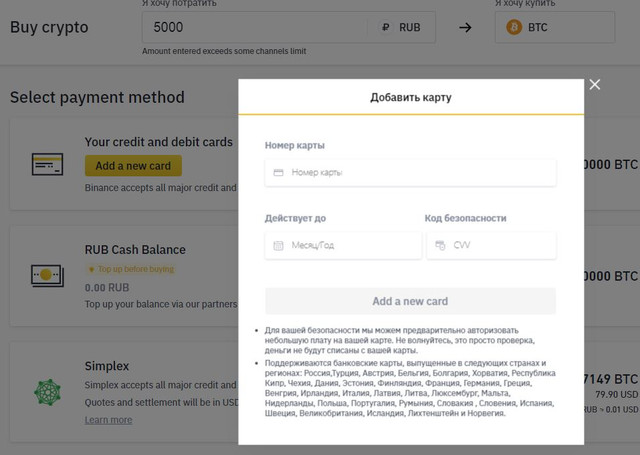Viewport: 640px width, 455px height.
Task: Click the arrow between RUB and BTC
Action: [x=465, y=27]
